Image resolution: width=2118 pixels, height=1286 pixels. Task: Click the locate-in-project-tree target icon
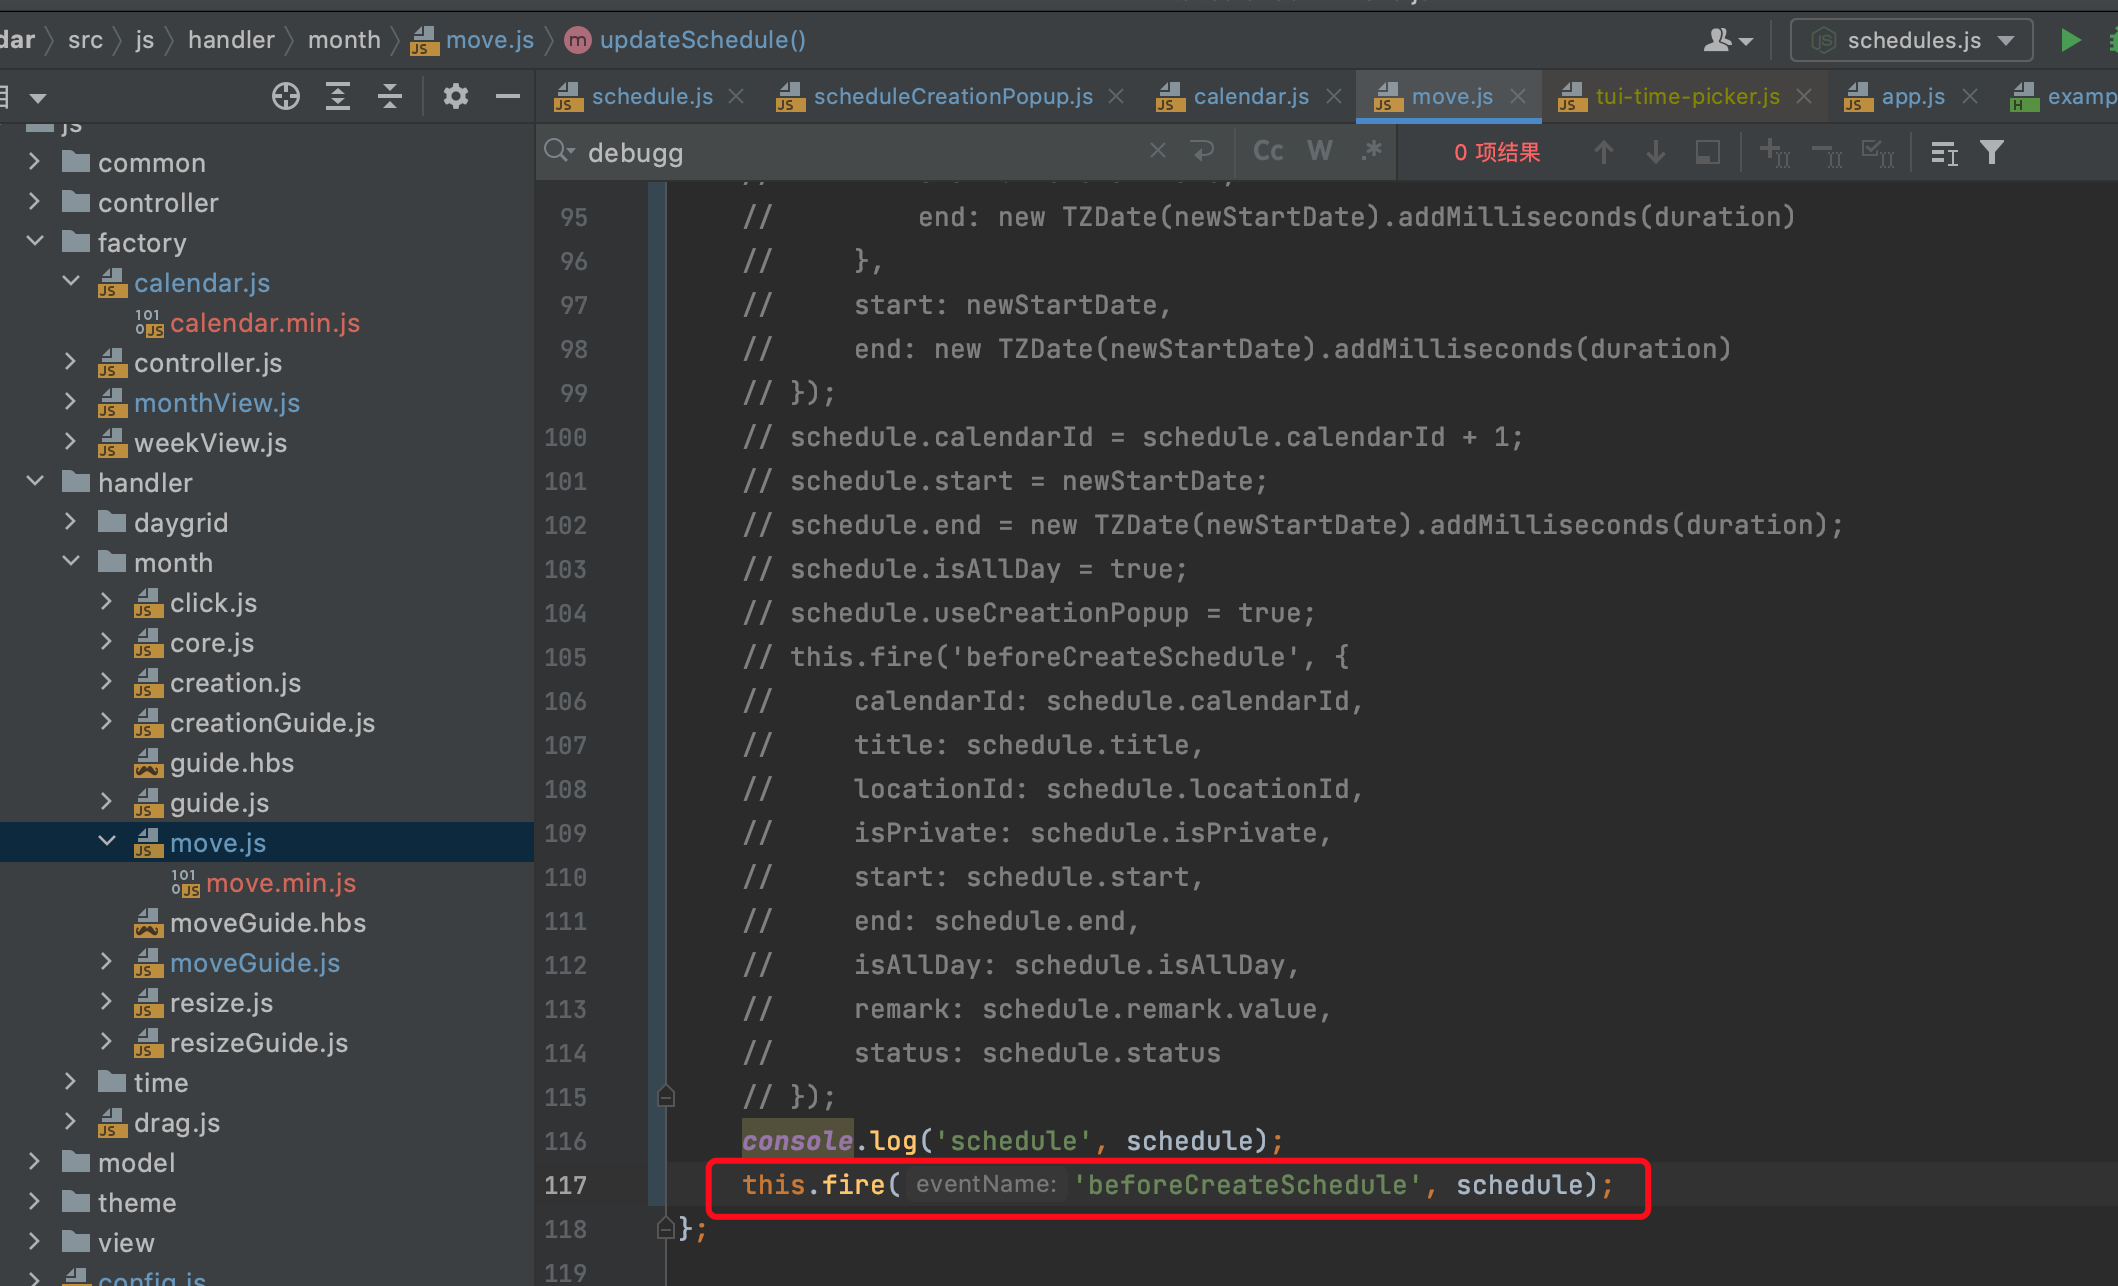pos(286,96)
